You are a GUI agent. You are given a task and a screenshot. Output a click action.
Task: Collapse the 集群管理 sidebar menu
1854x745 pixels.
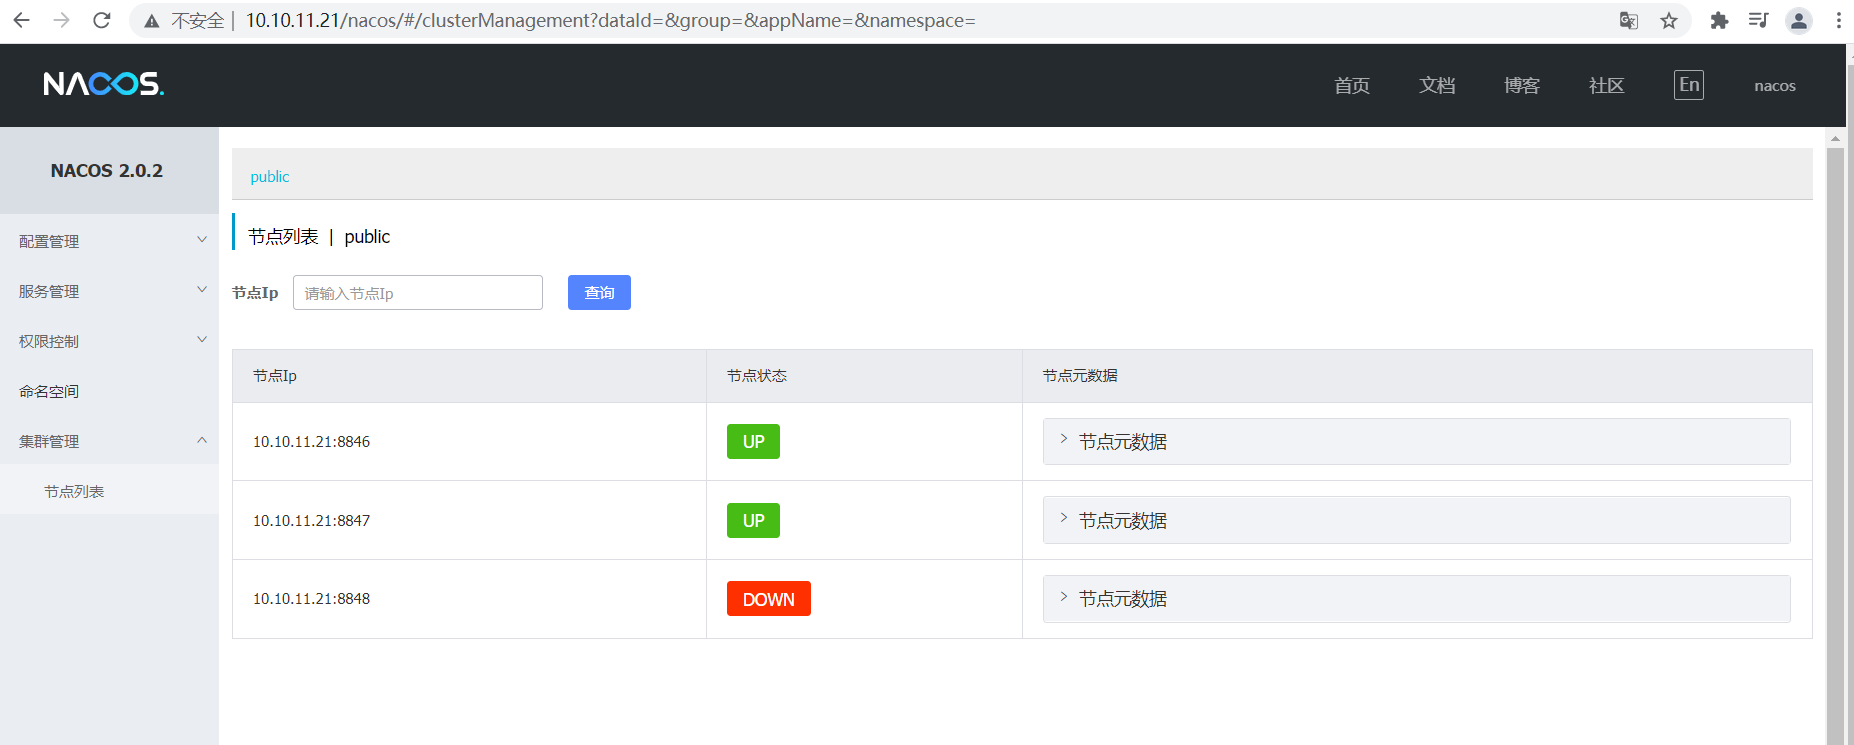[109, 441]
